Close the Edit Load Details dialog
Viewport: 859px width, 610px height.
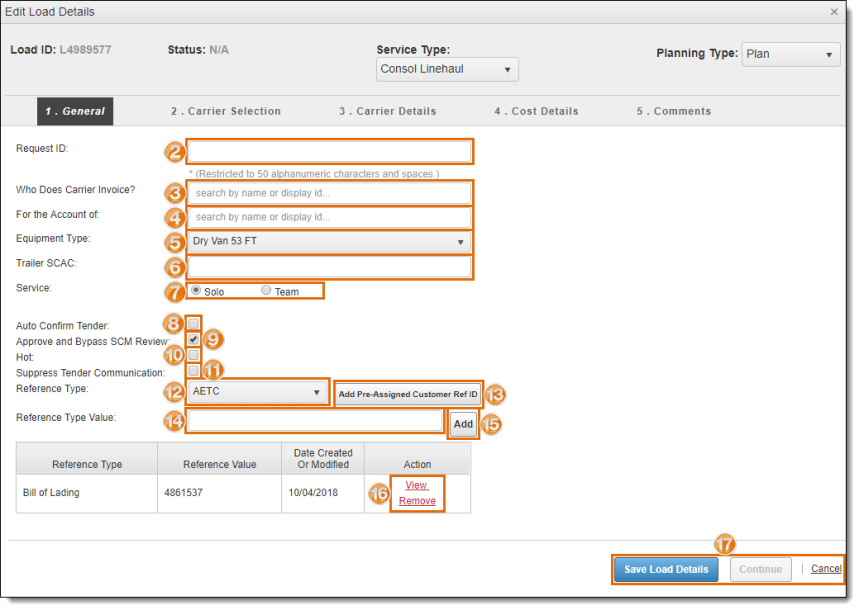click(x=834, y=12)
